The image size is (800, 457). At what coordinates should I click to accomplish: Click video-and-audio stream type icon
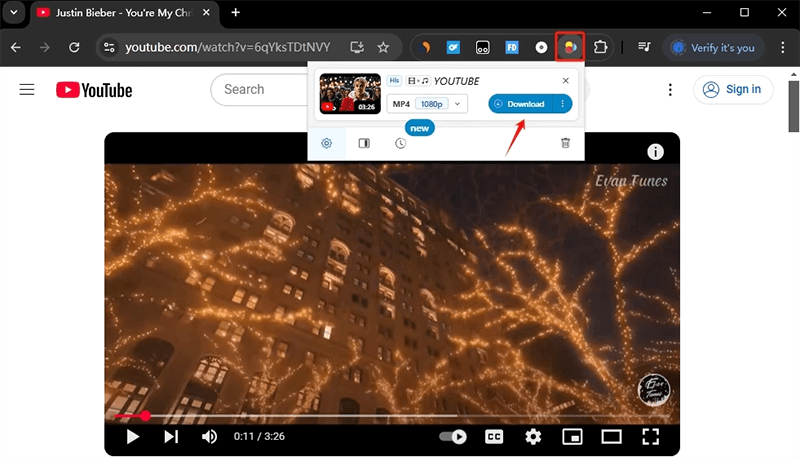click(x=418, y=81)
